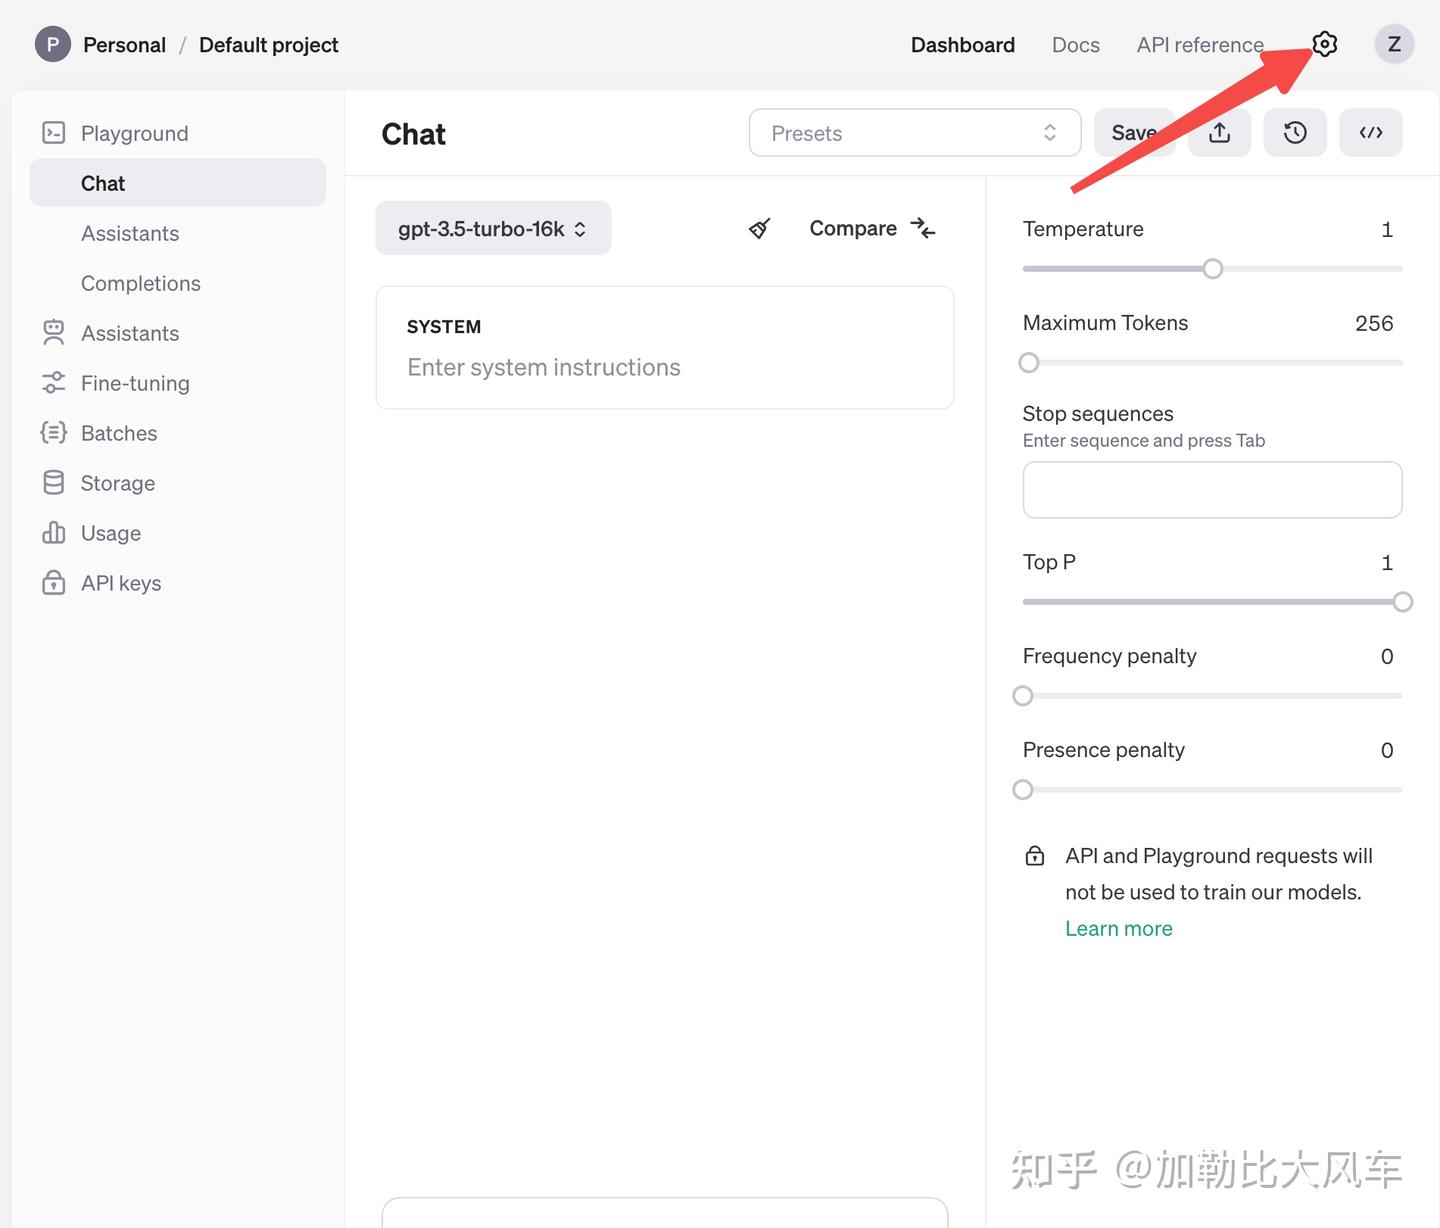Click the Save button
This screenshot has width=1440, height=1228.
pyautogui.click(x=1134, y=132)
